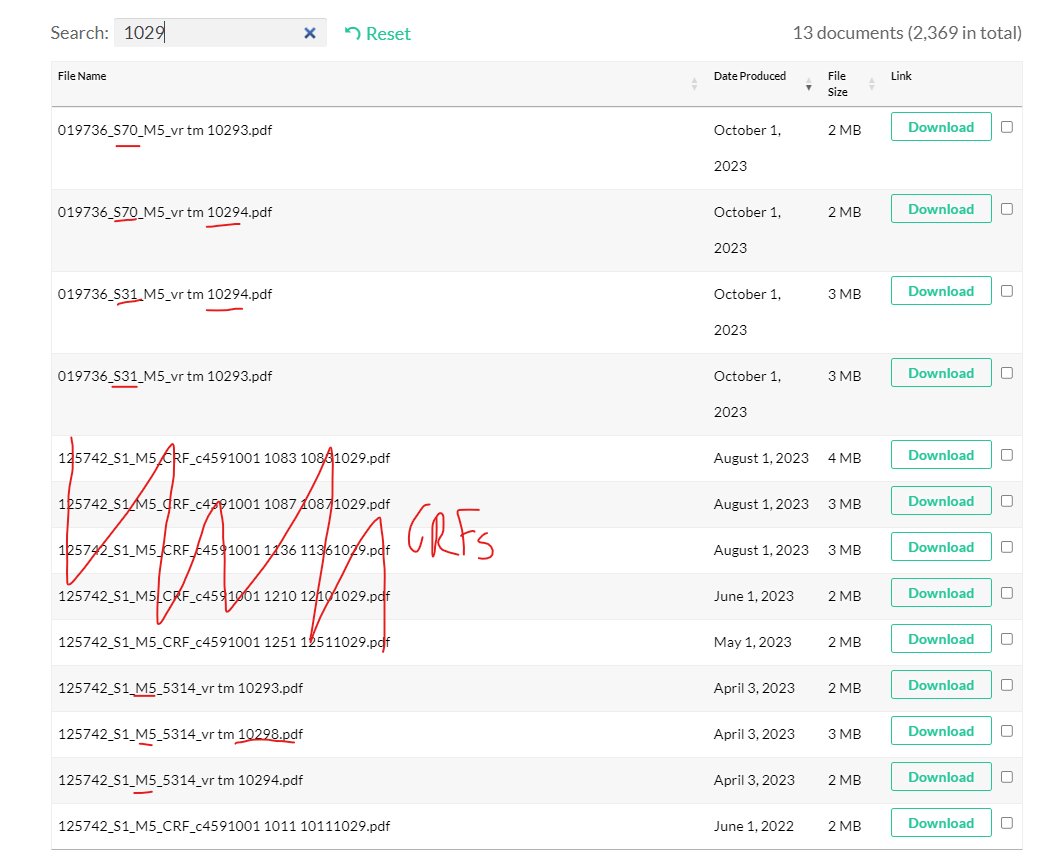Click inside the search input containing 1029

pyautogui.click(x=208, y=33)
